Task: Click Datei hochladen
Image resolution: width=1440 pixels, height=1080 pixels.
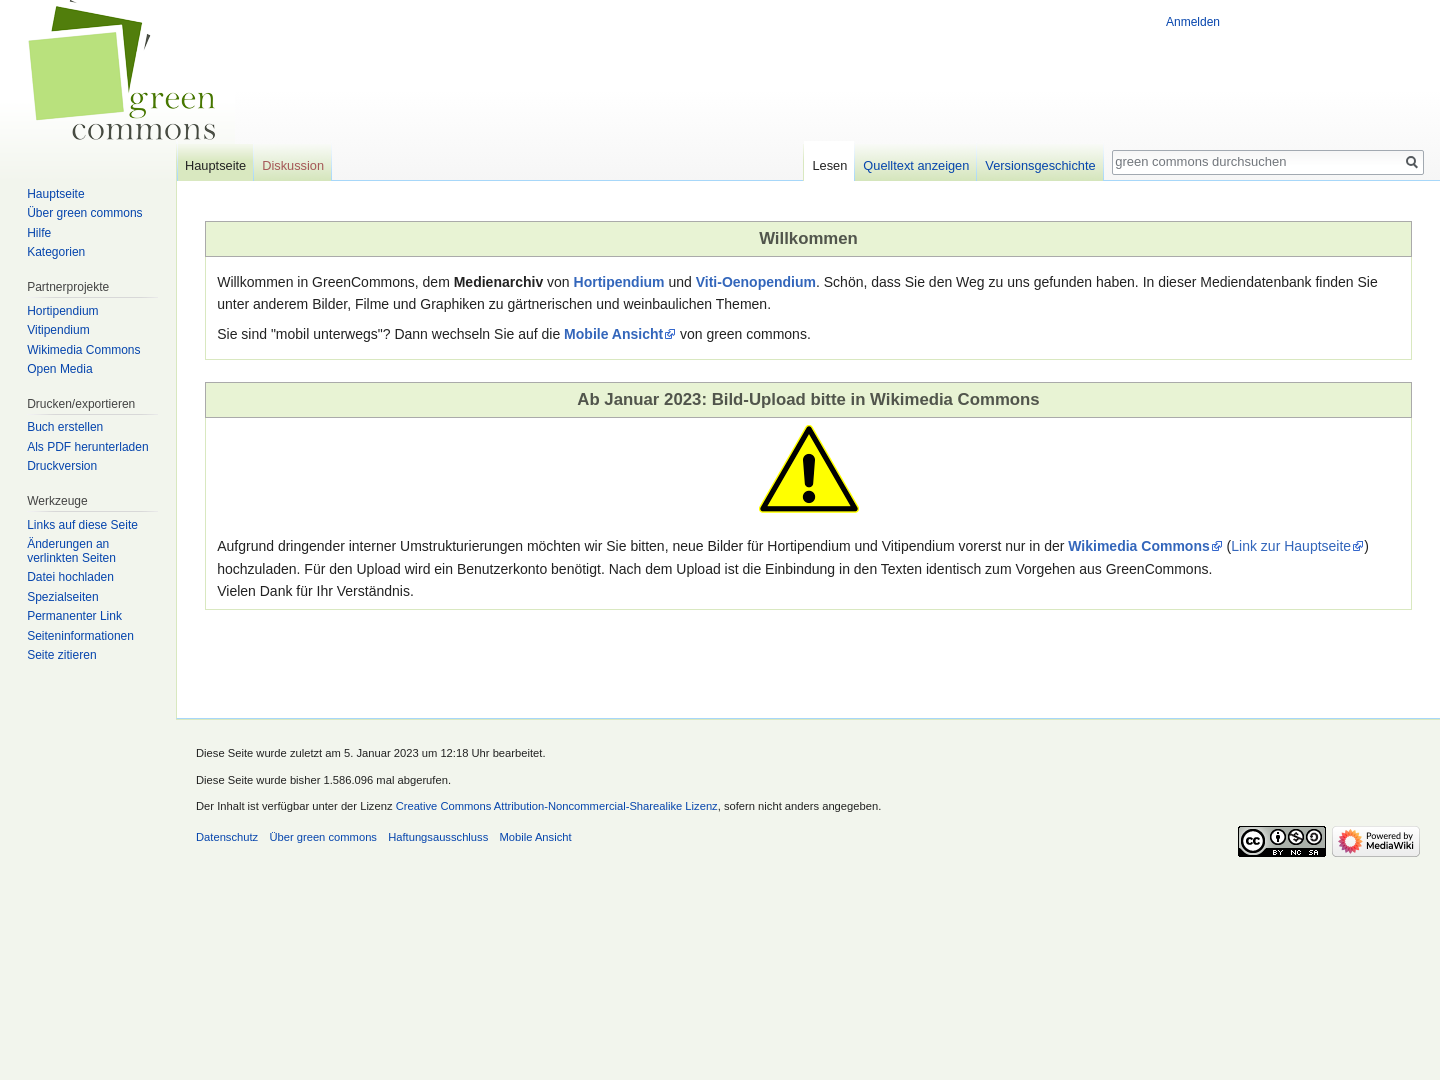Action: [70, 577]
